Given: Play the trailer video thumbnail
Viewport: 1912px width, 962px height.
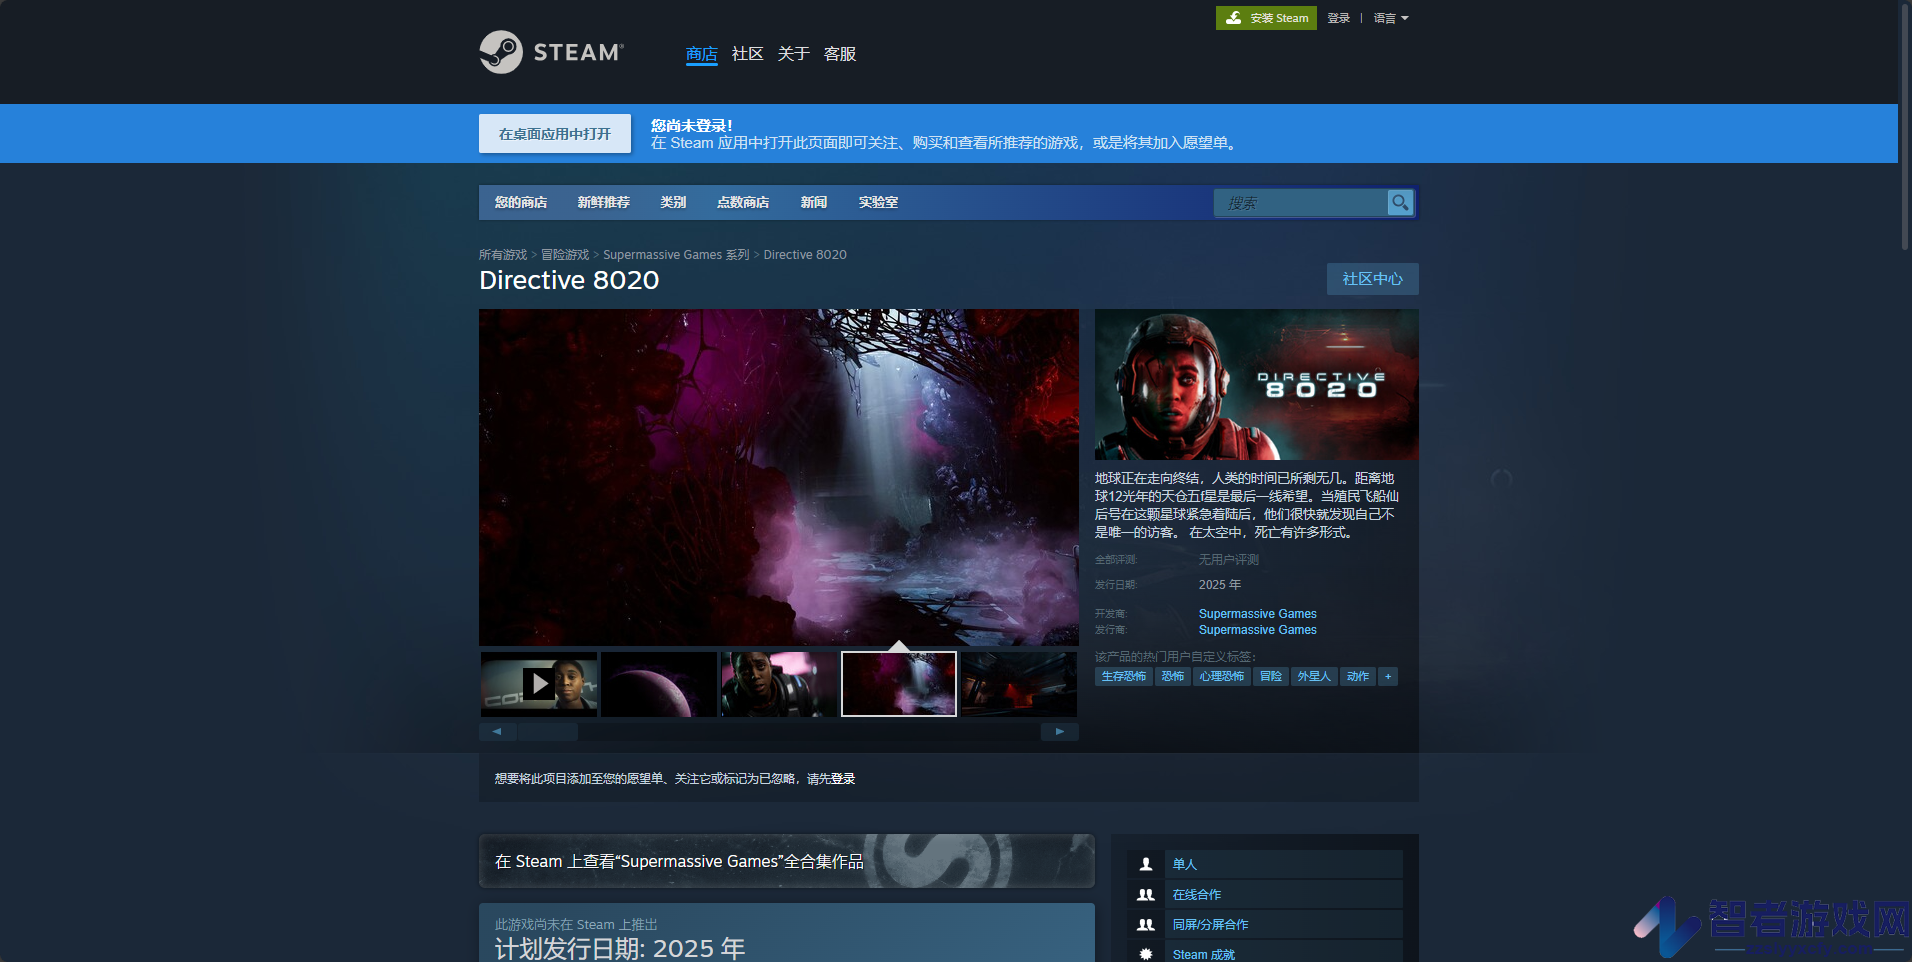Looking at the screenshot, I should pos(539,684).
